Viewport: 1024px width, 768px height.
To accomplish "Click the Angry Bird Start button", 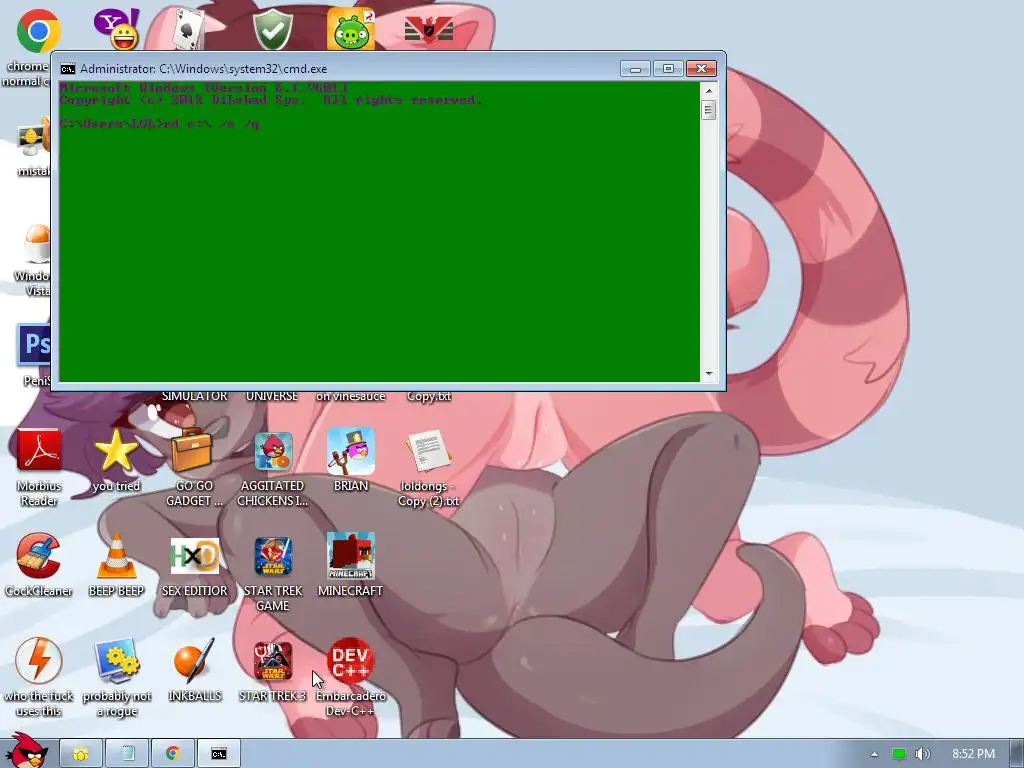I will (26, 750).
